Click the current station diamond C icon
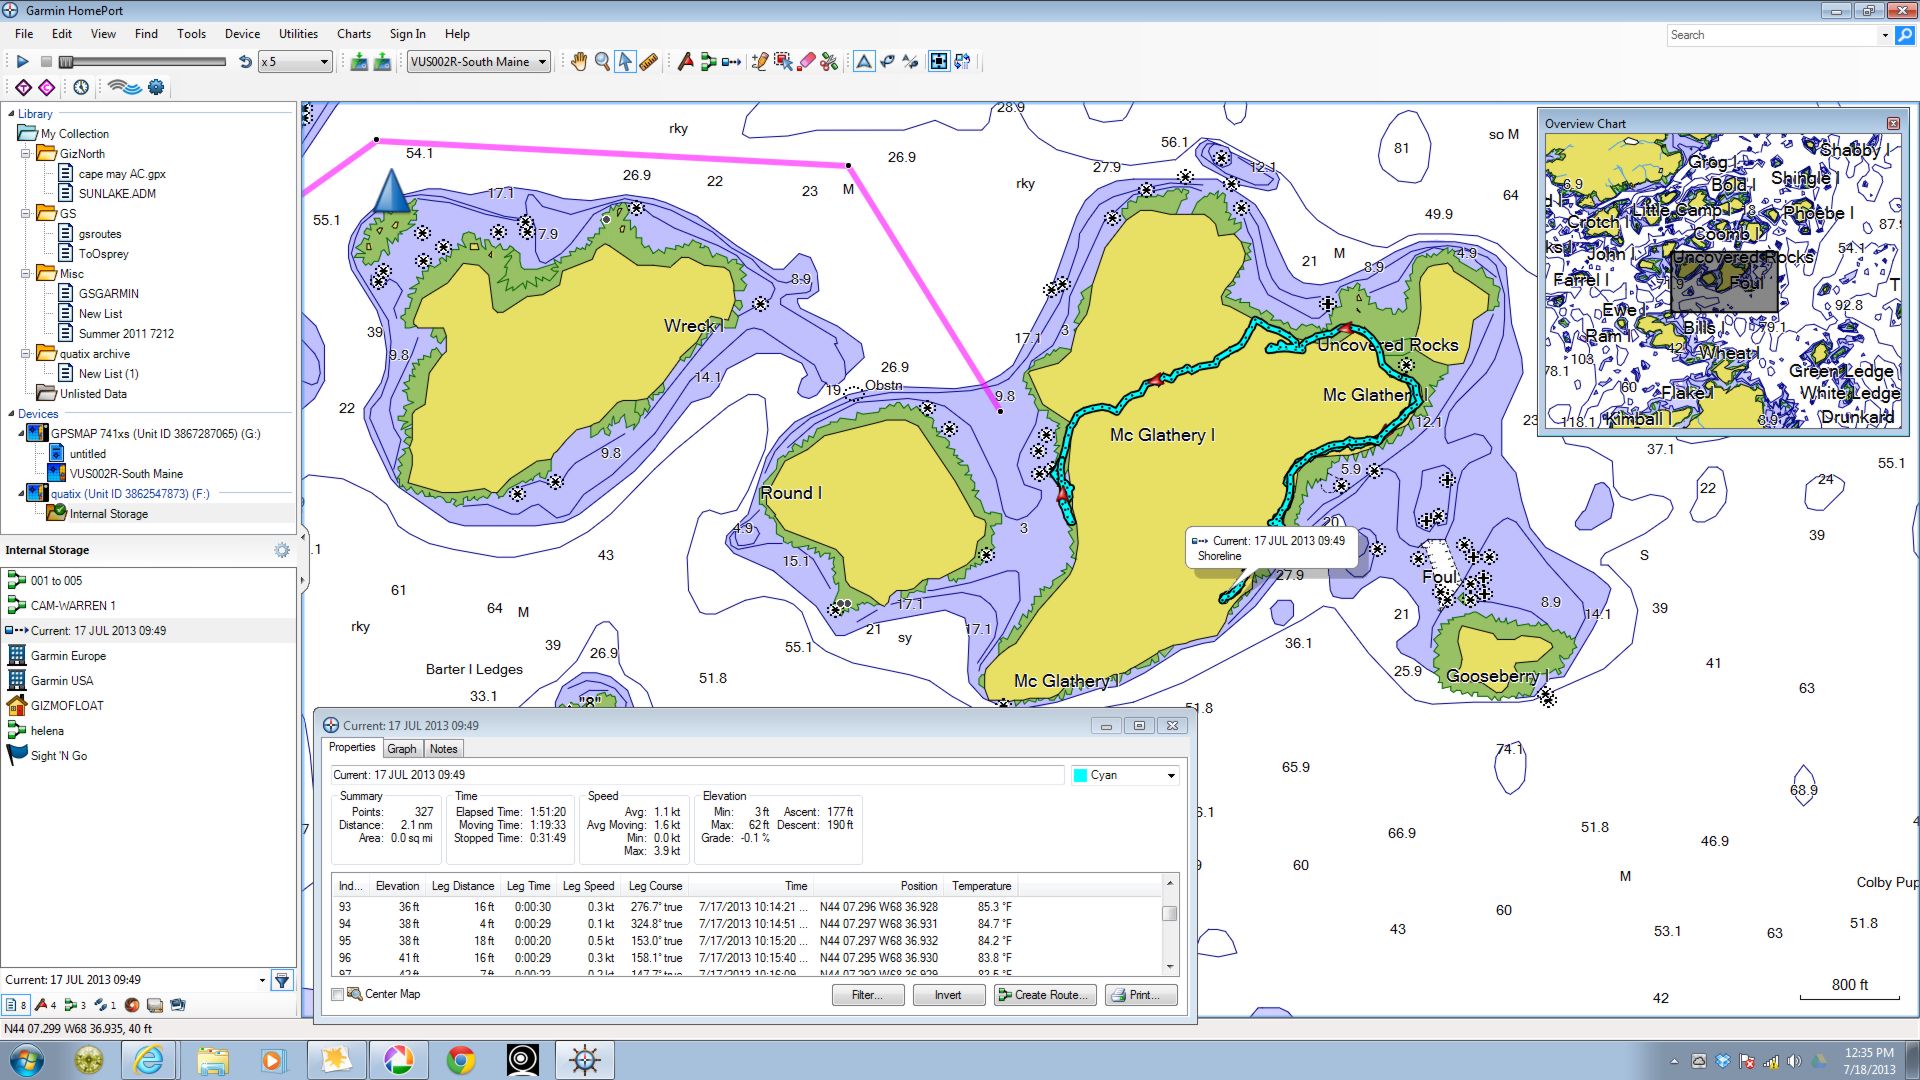Screen dimensions: 1920x1080 point(46,88)
